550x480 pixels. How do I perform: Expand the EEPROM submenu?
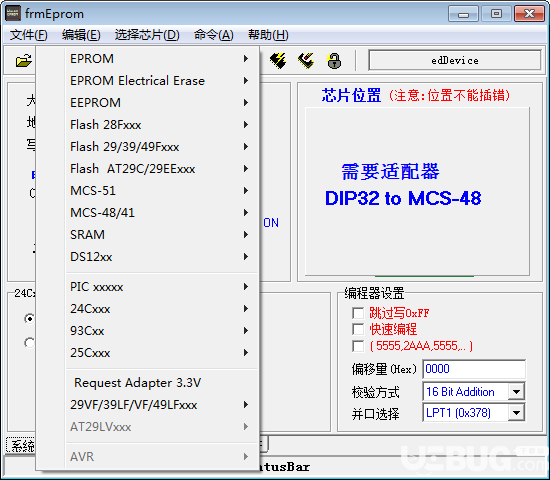(x=161, y=103)
